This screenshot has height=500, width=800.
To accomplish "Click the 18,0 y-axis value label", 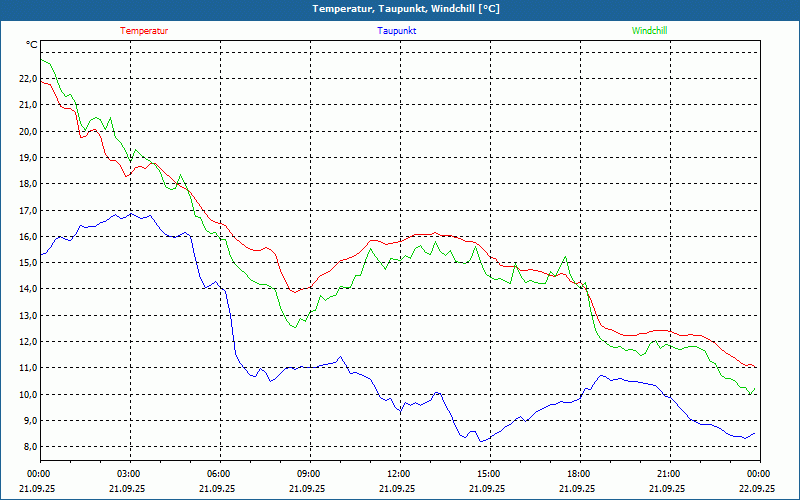I will pyautogui.click(x=27, y=184).
